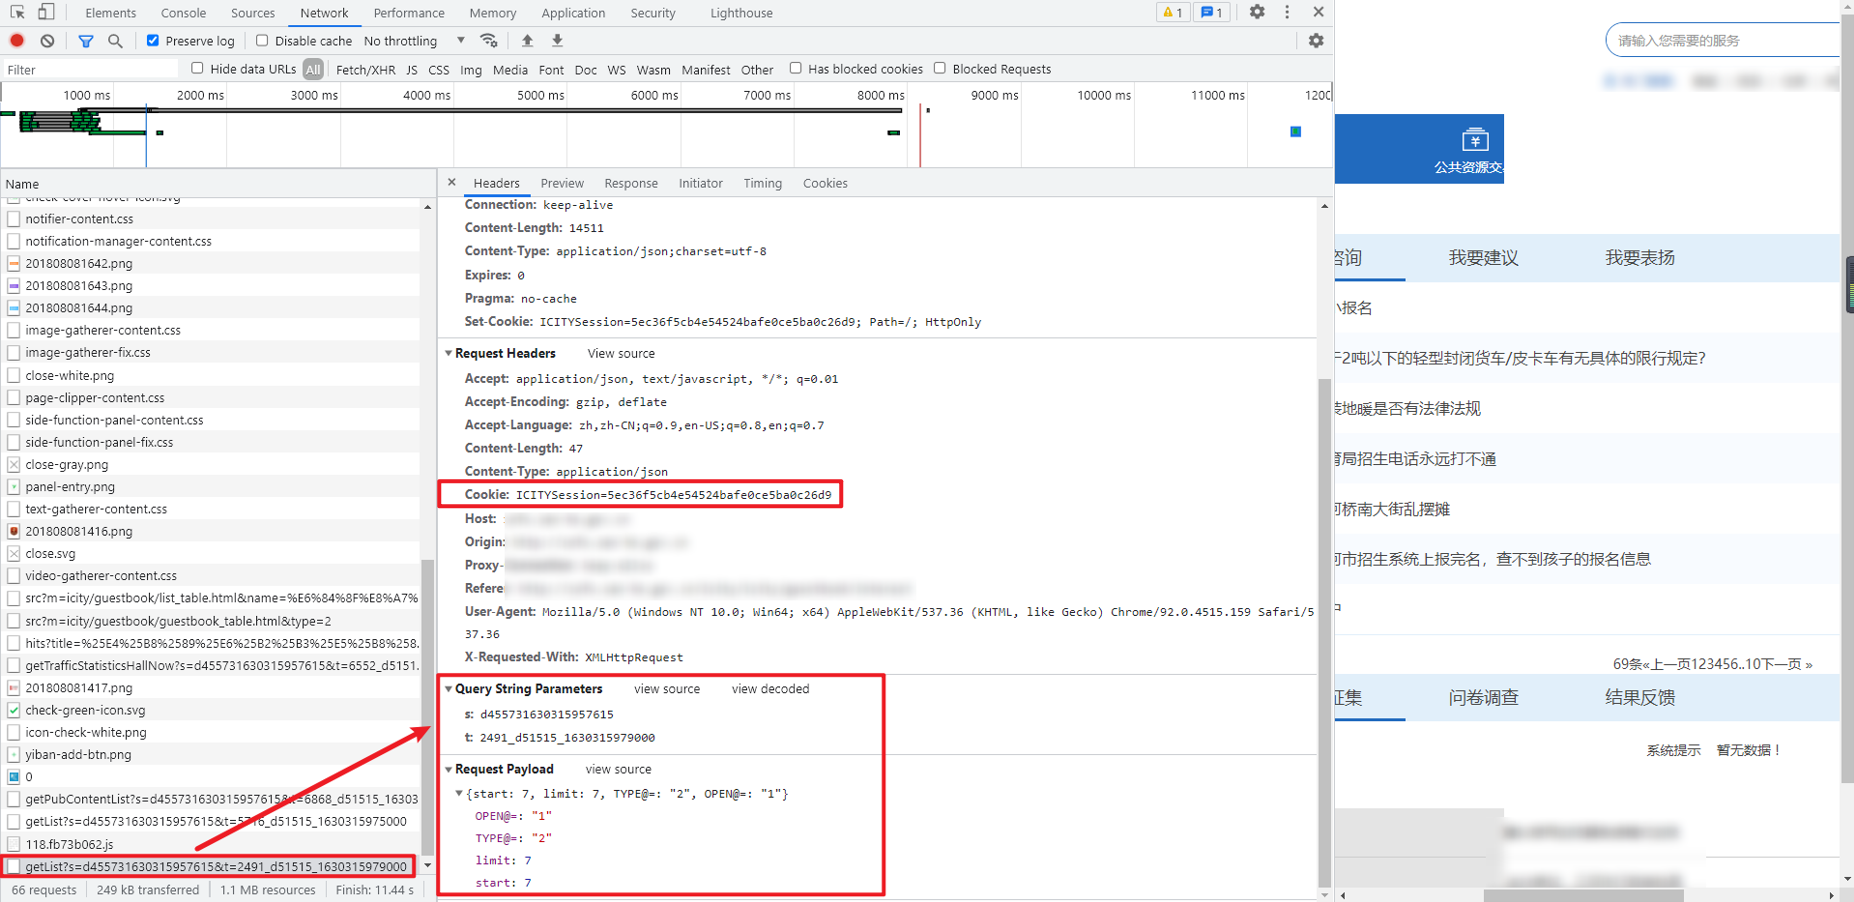Click the messages count badge
The image size is (1854, 902).
1211,13
